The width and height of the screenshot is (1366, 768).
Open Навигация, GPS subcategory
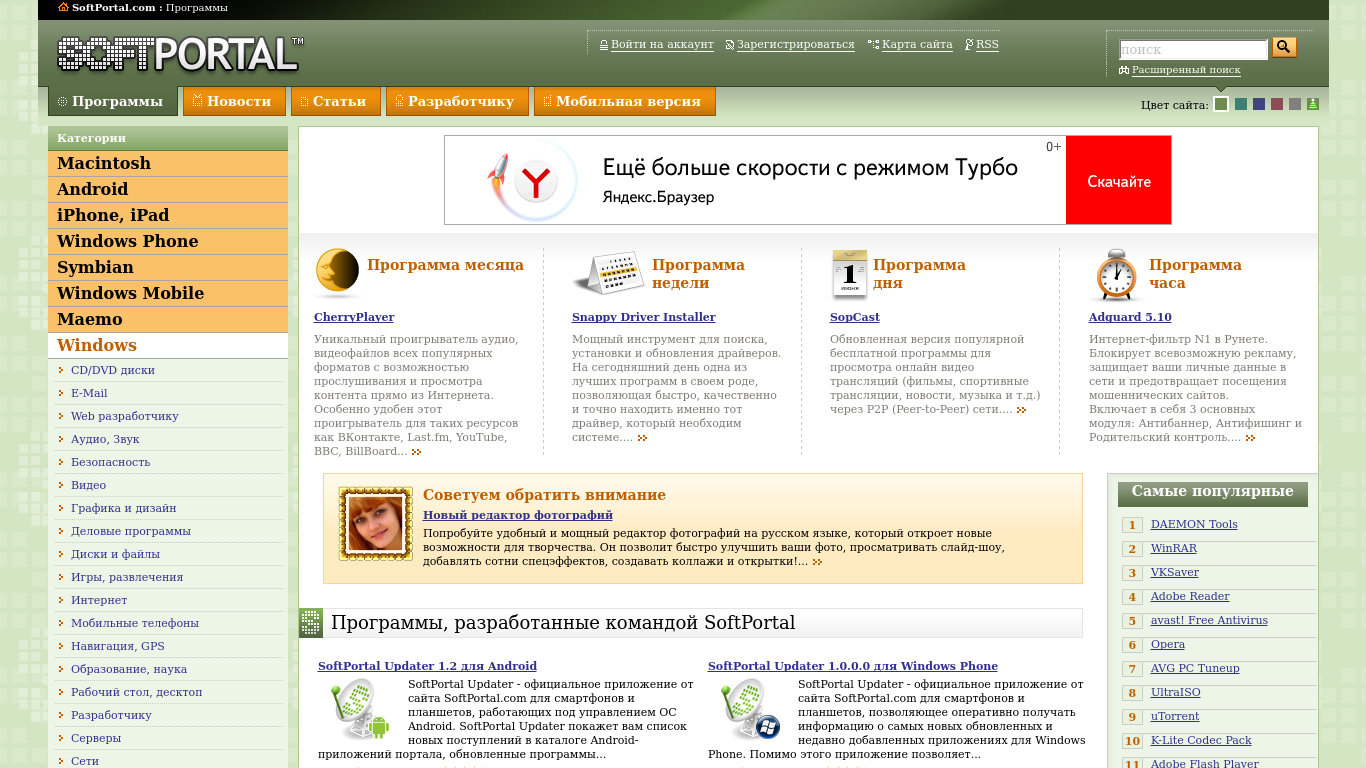(117, 646)
